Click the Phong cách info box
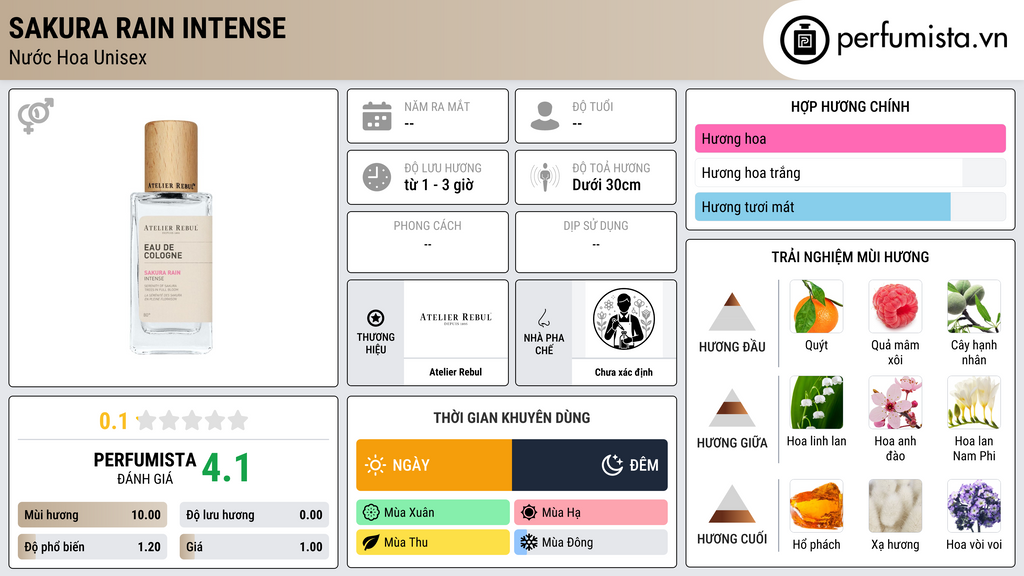Image resolution: width=1024 pixels, height=576 pixels. 428,242
